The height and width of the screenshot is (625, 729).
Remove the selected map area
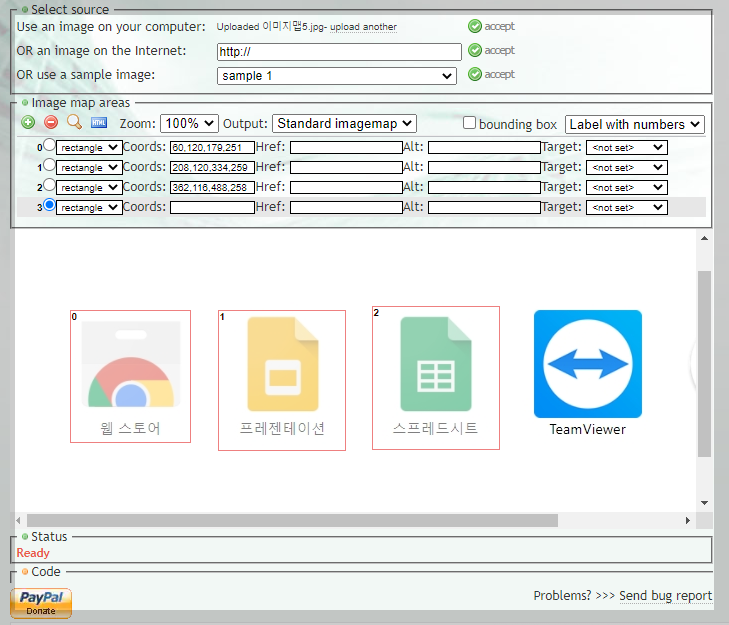pyautogui.click(x=51, y=122)
